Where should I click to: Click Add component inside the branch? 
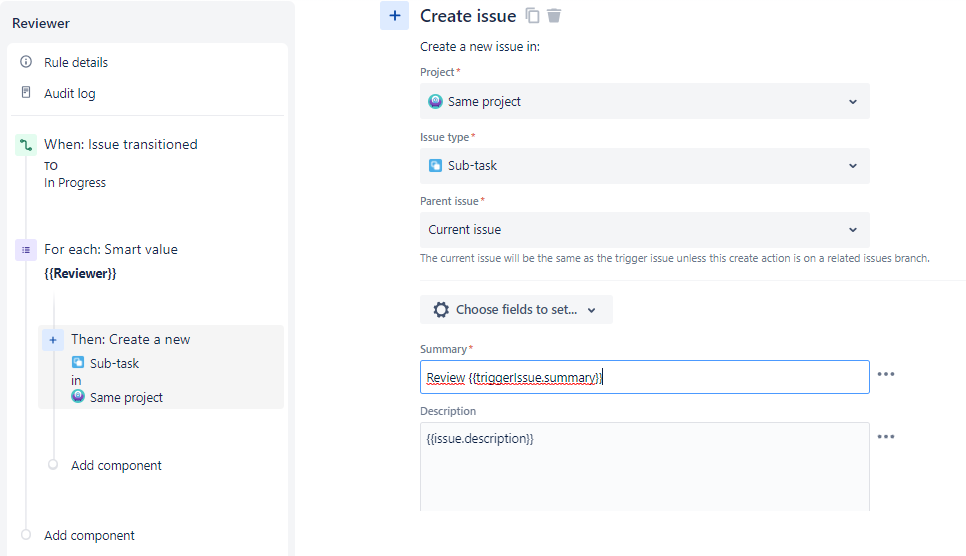[x=116, y=465]
